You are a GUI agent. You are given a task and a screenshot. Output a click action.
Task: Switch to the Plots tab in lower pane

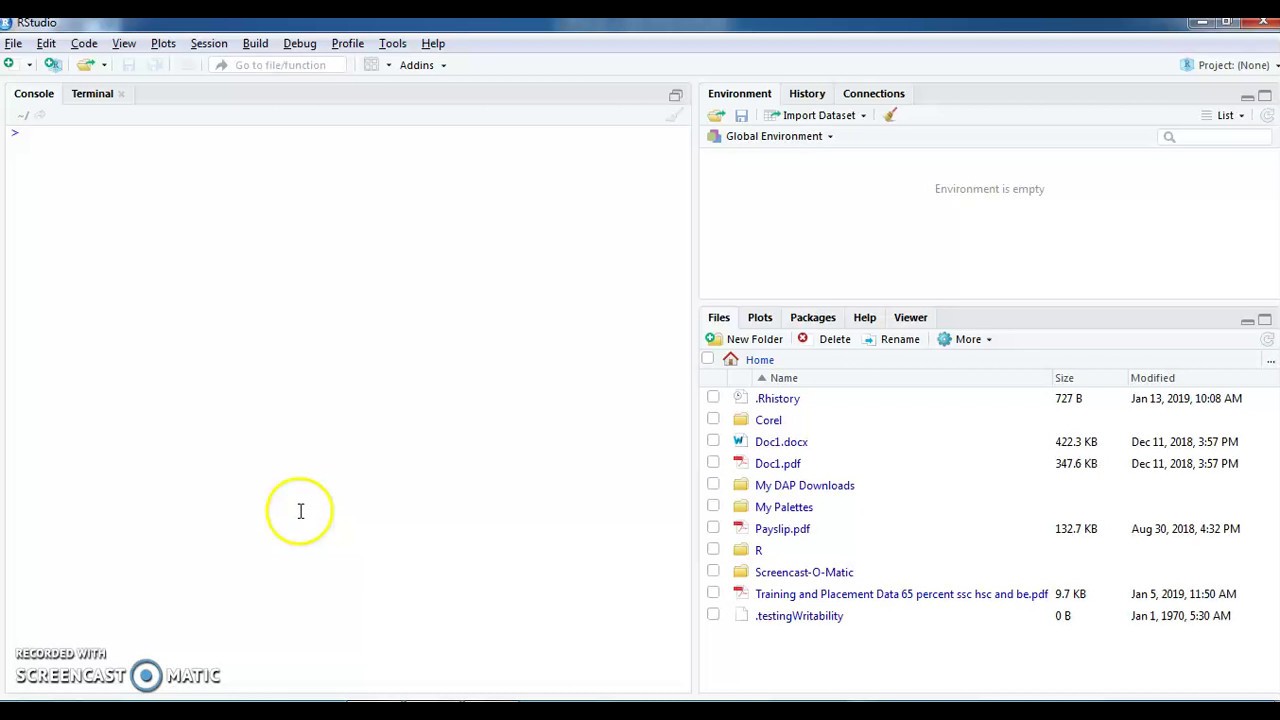pos(760,317)
